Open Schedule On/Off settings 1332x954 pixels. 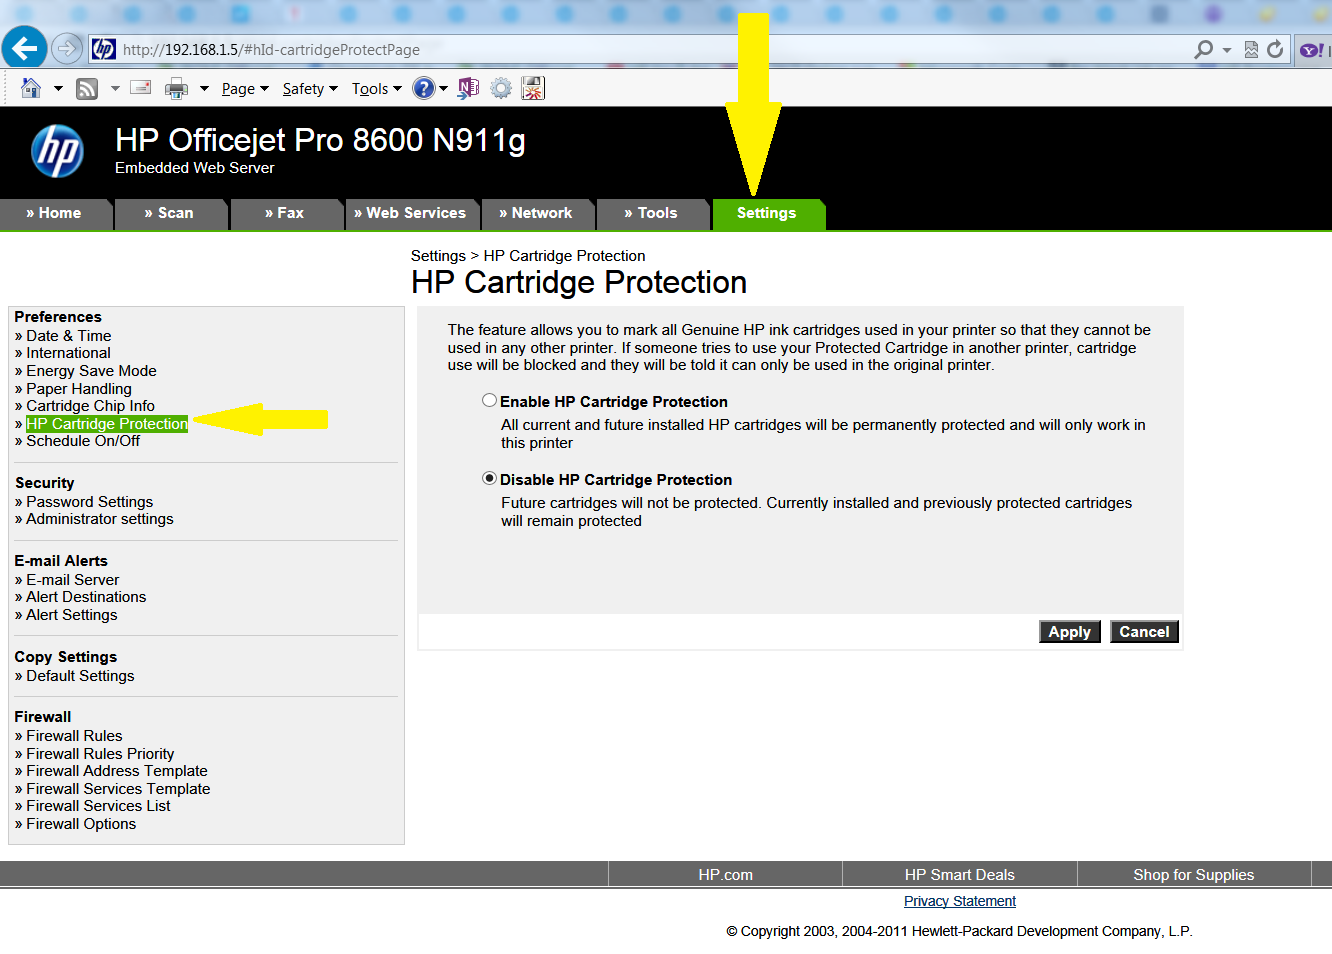point(83,441)
